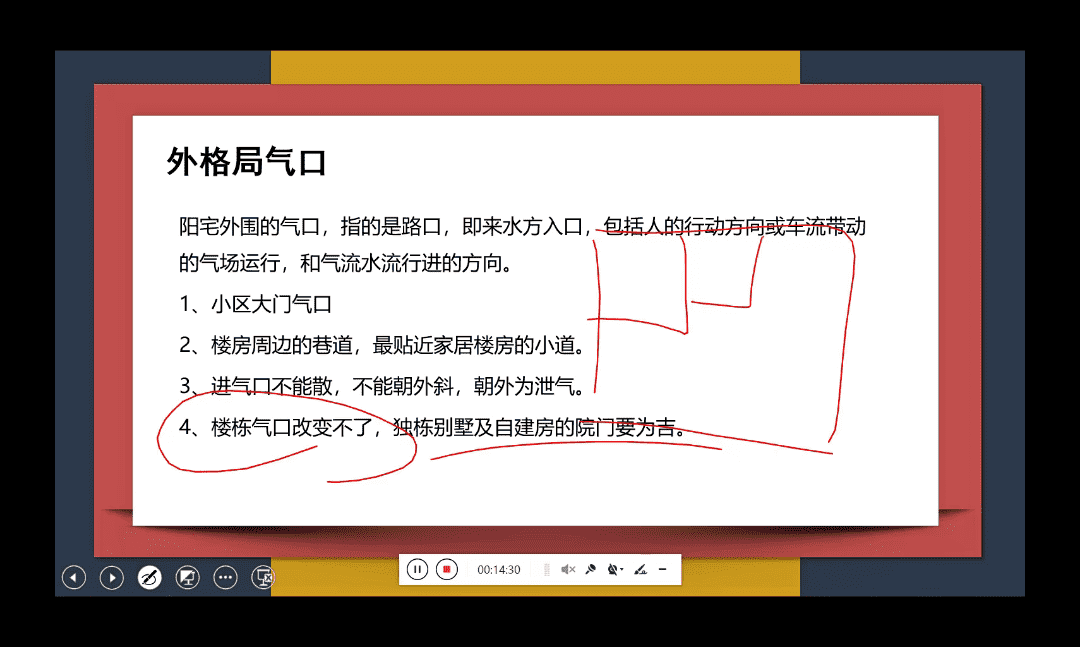
Task: Click the line starting with 2、楼房周边的巷道
Action: (x=380, y=346)
